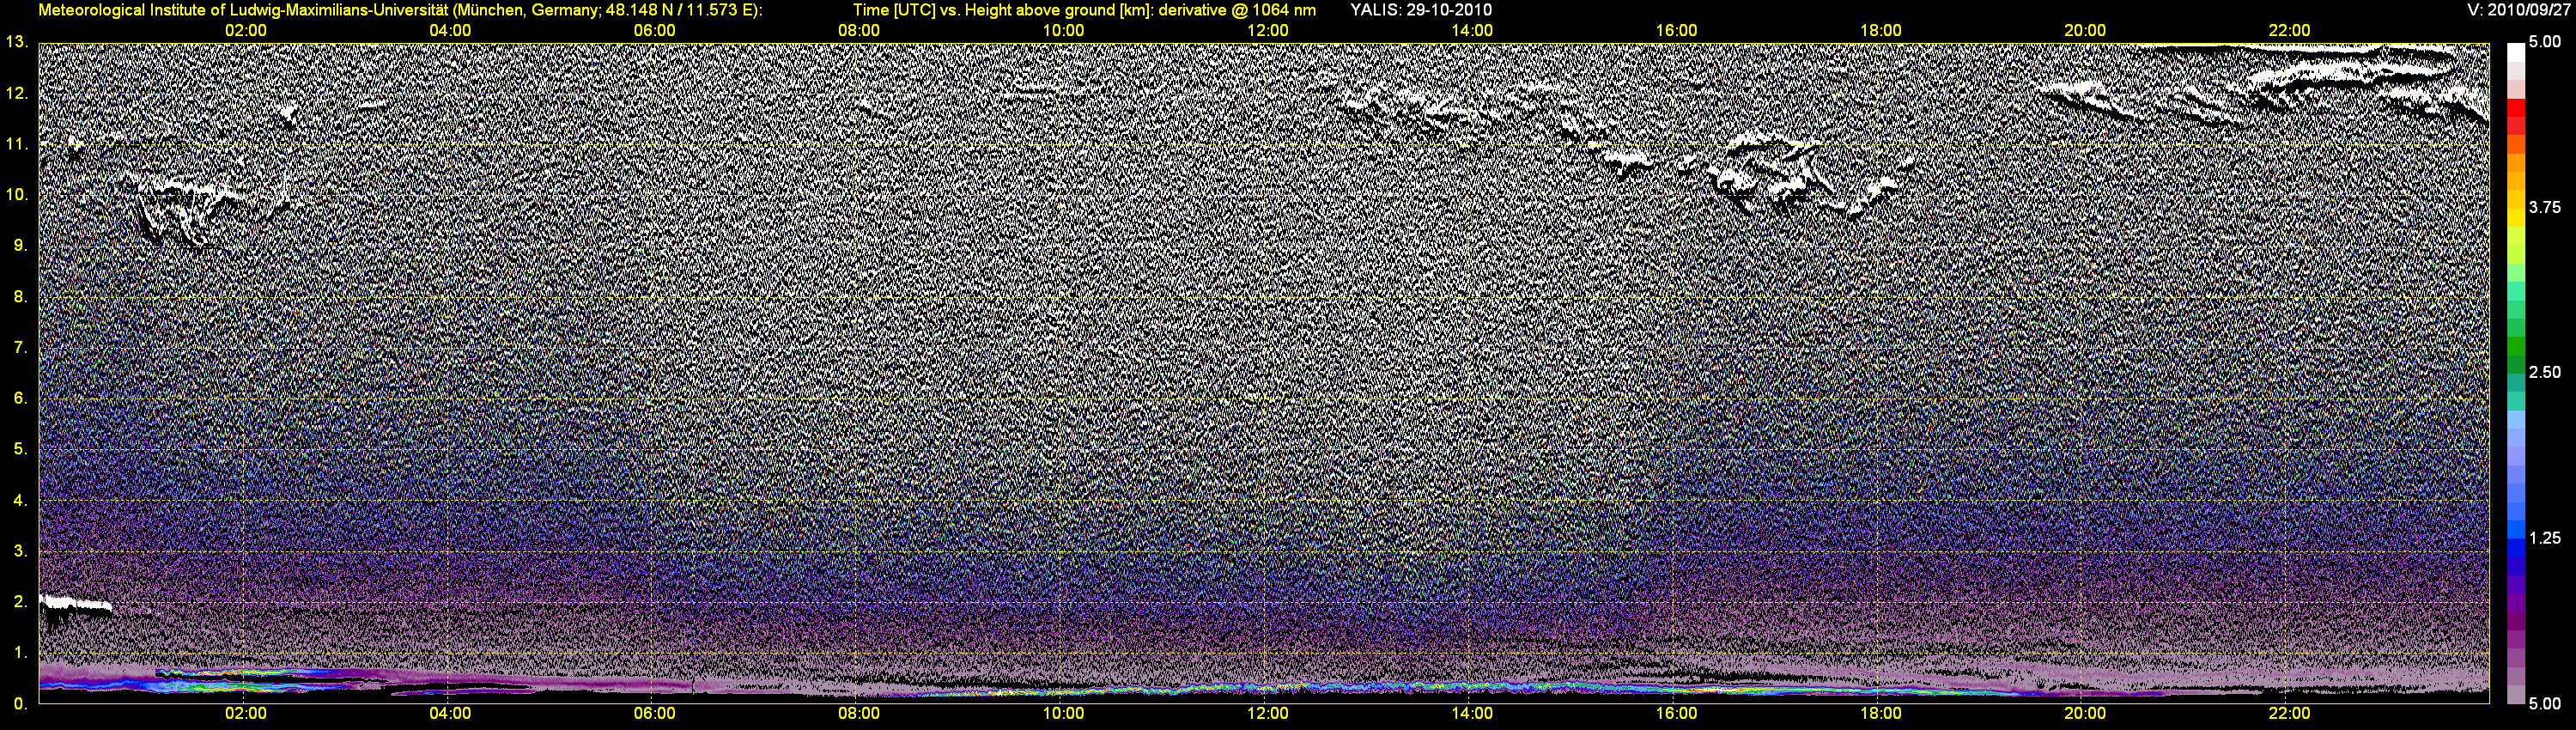Select the 14:00 label on the bottom time axis
Screen dimensions: 2576x730
1472,714
